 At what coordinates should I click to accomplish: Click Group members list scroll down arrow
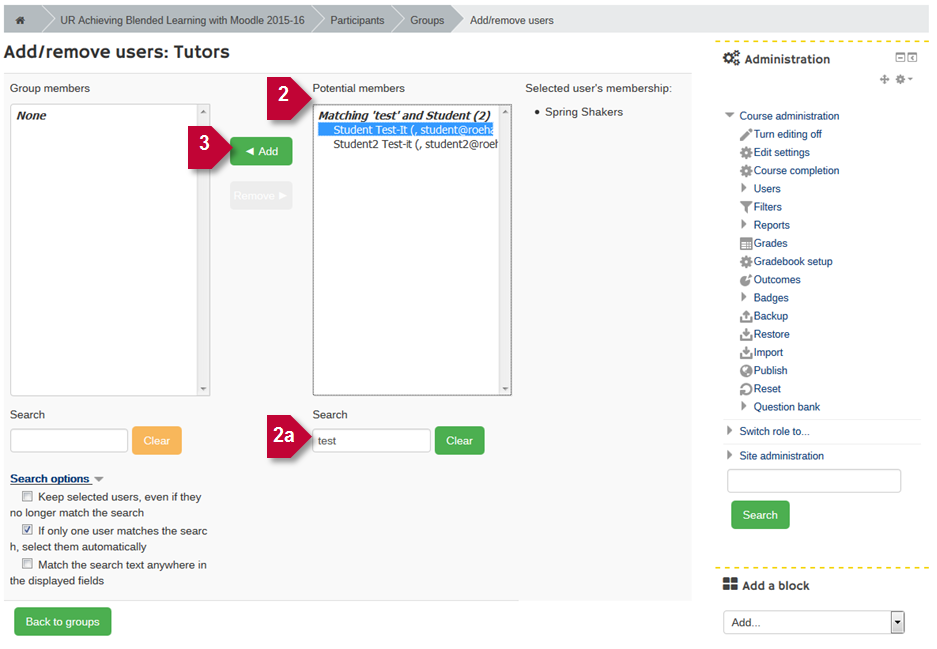[x=203, y=388]
